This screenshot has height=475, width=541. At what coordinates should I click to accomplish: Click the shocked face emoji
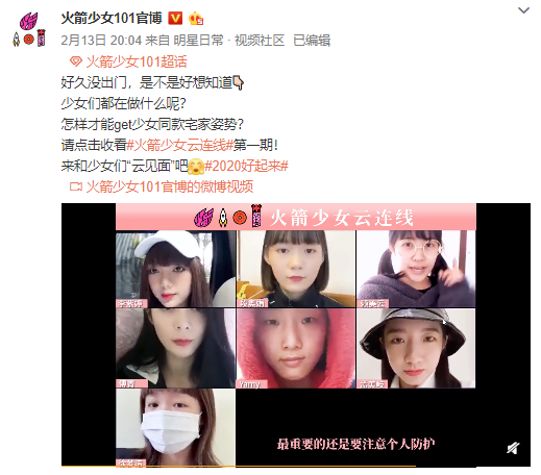point(196,167)
